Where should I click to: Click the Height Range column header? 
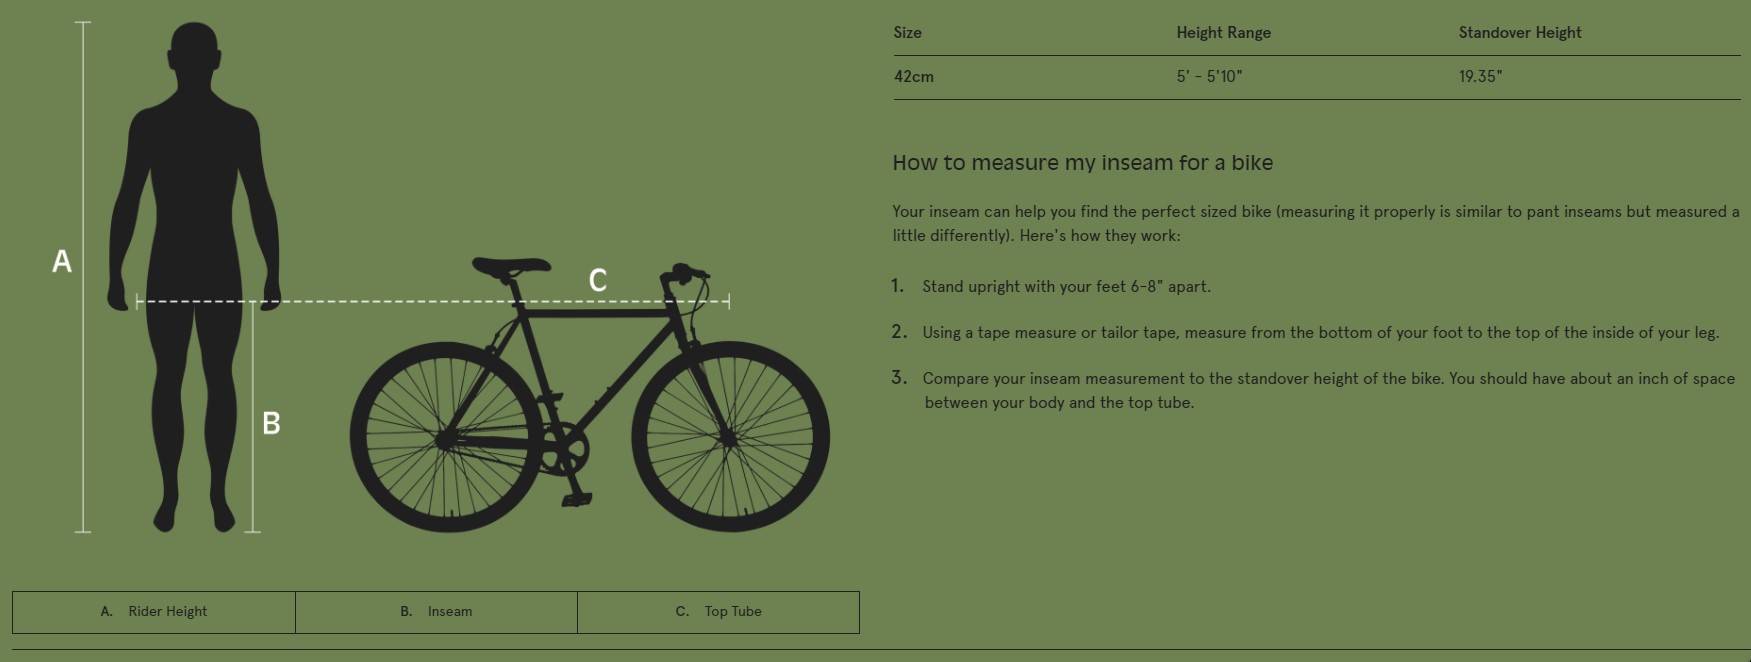tap(1223, 33)
